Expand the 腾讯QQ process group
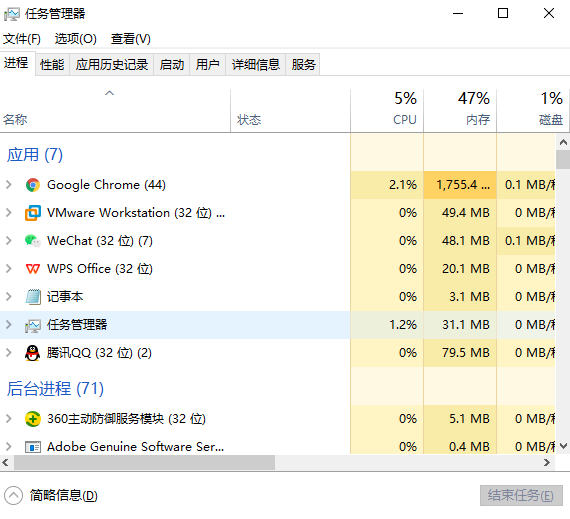 (9, 353)
